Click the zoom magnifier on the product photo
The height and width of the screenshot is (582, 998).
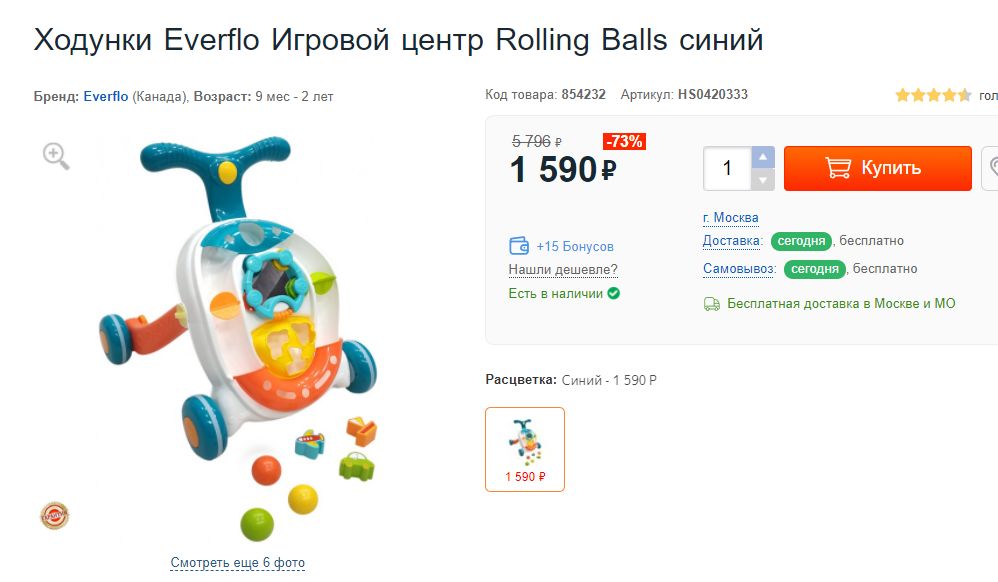click(51, 157)
